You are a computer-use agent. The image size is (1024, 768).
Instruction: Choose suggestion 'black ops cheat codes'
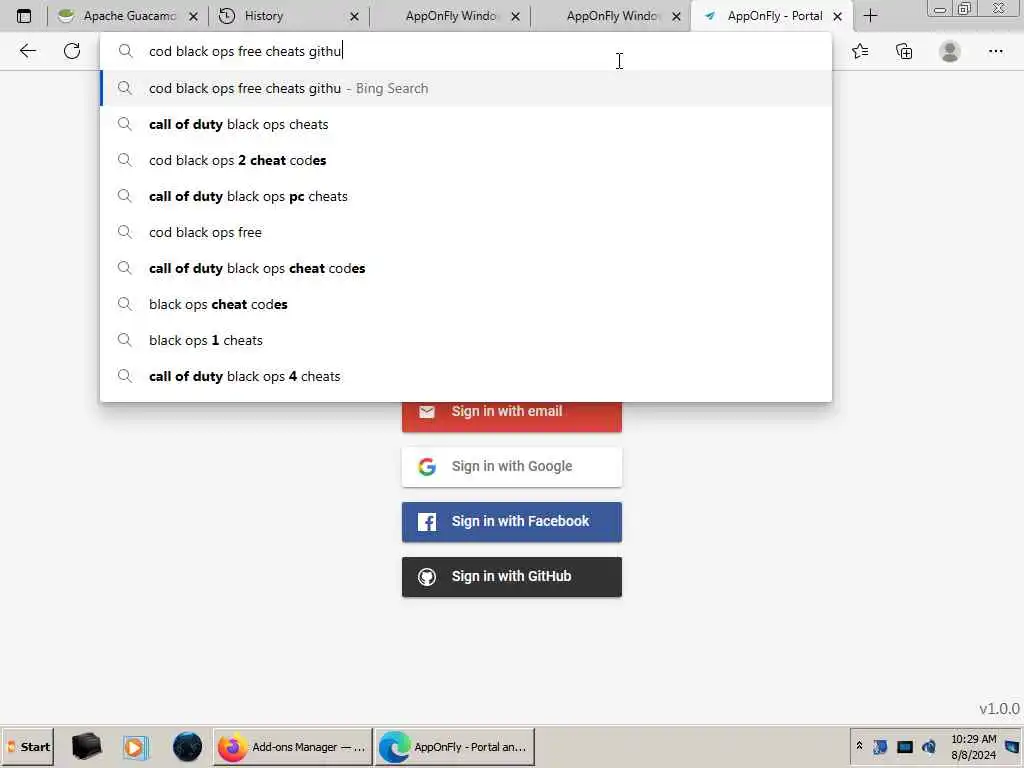466,304
